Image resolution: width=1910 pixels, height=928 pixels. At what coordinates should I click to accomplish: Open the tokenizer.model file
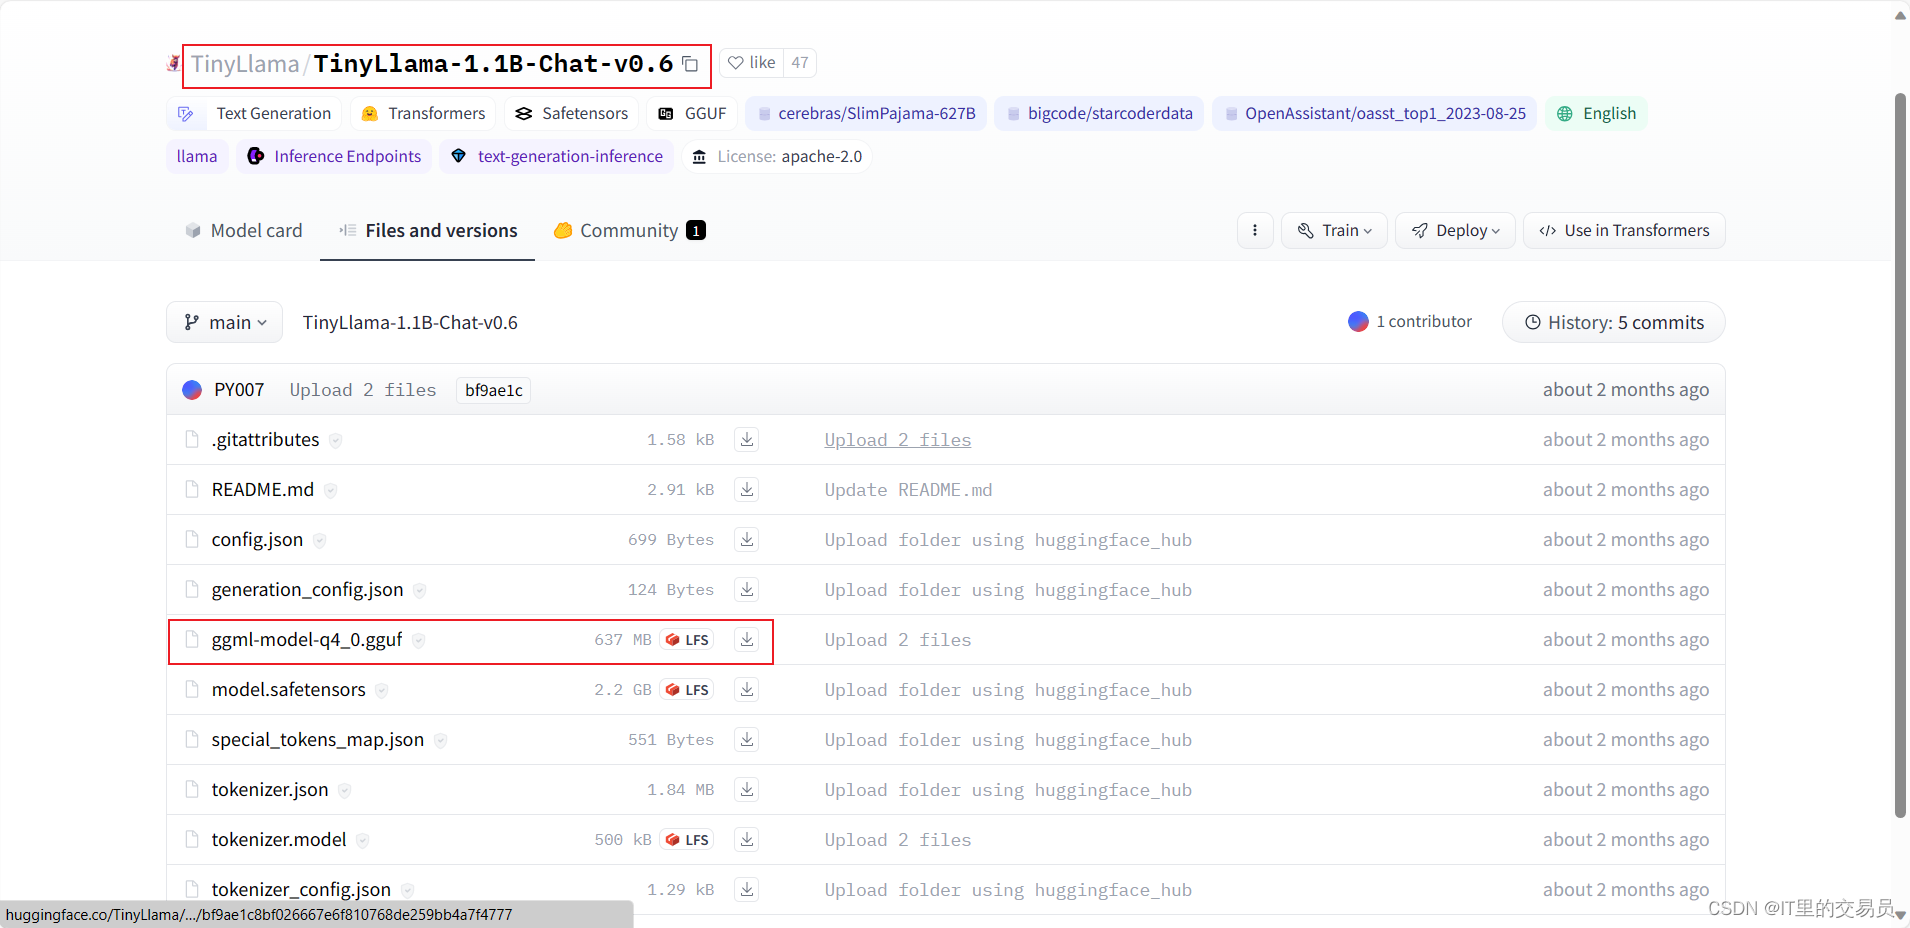click(x=279, y=840)
